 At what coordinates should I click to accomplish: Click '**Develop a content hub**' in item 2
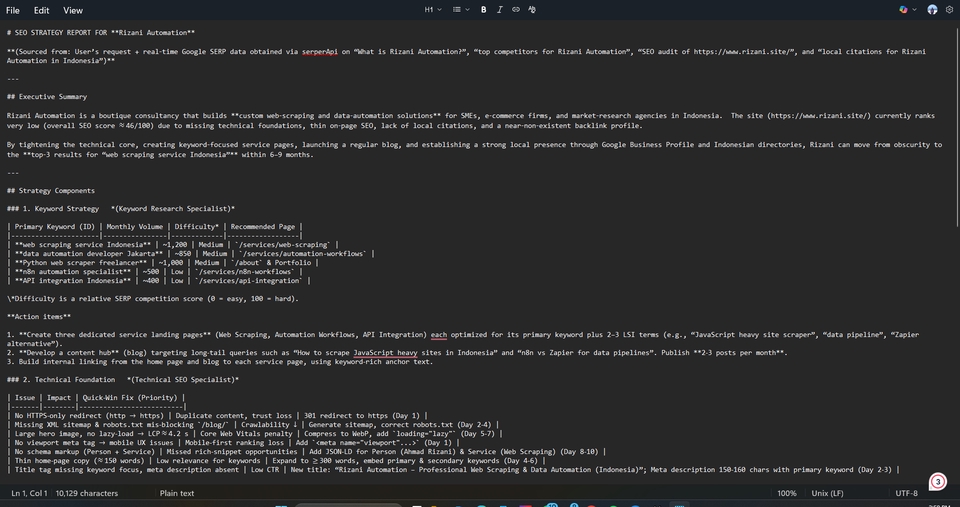coord(67,353)
